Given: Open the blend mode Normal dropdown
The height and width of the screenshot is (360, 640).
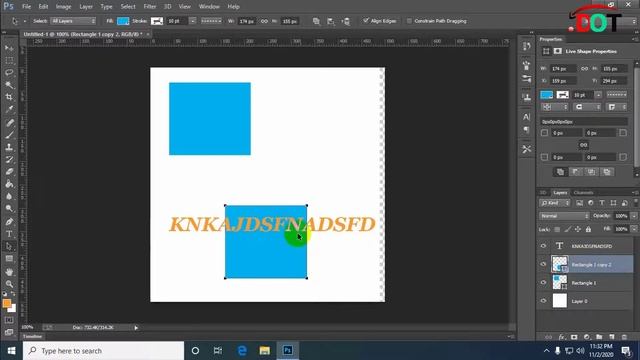Looking at the screenshot, I should [564, 216].
